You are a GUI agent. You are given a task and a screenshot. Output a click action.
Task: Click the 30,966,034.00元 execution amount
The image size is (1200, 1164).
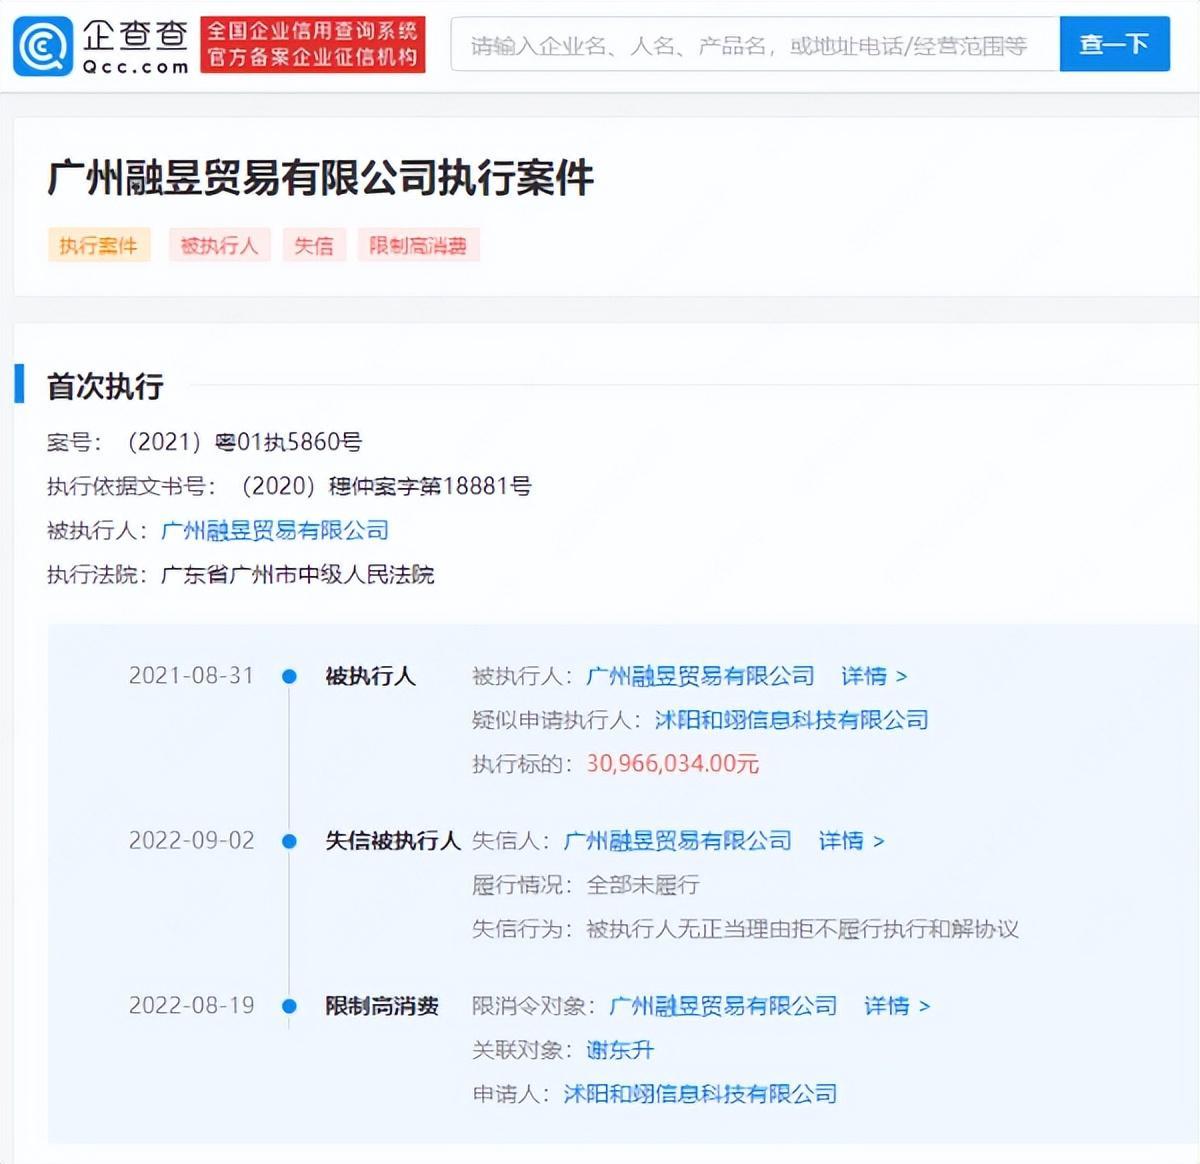(673, 764)
